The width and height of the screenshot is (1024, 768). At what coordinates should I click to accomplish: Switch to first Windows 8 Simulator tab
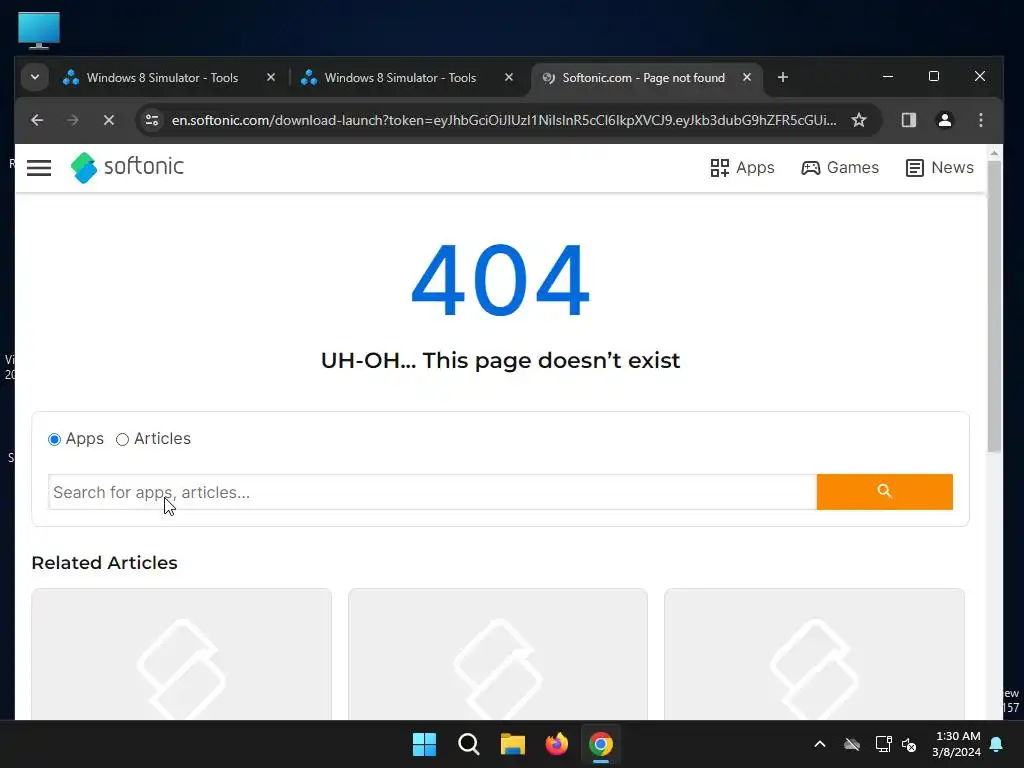point(162,78)
